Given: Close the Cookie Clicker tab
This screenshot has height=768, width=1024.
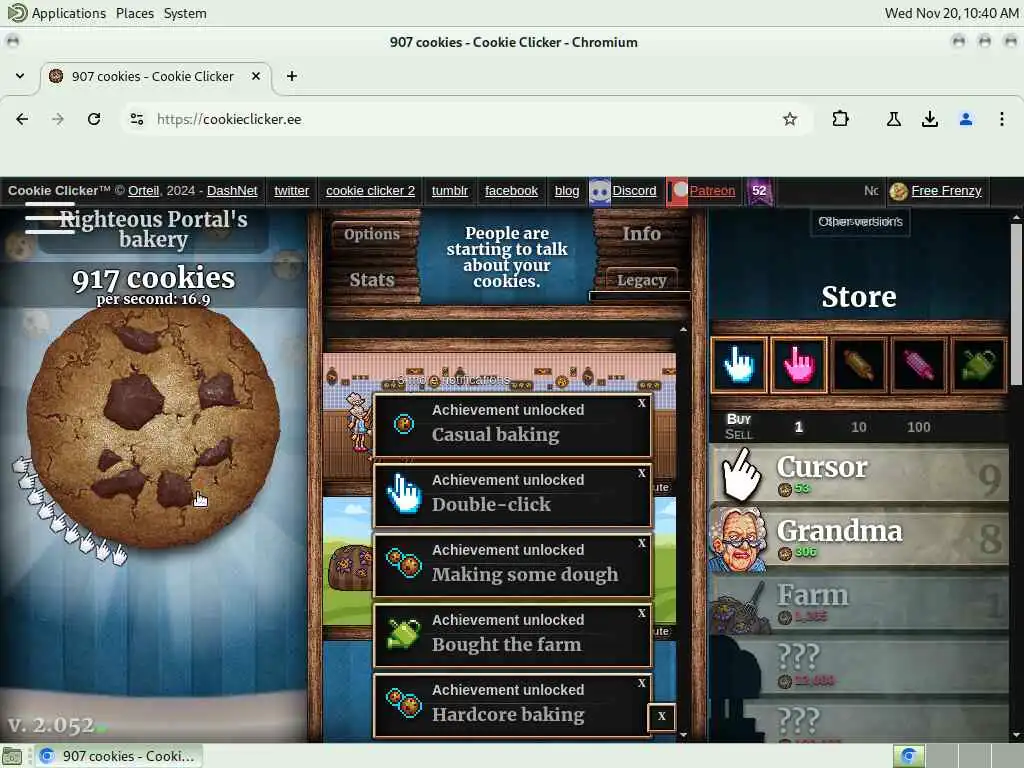Looking at the screenshot, I should (256, 76).
